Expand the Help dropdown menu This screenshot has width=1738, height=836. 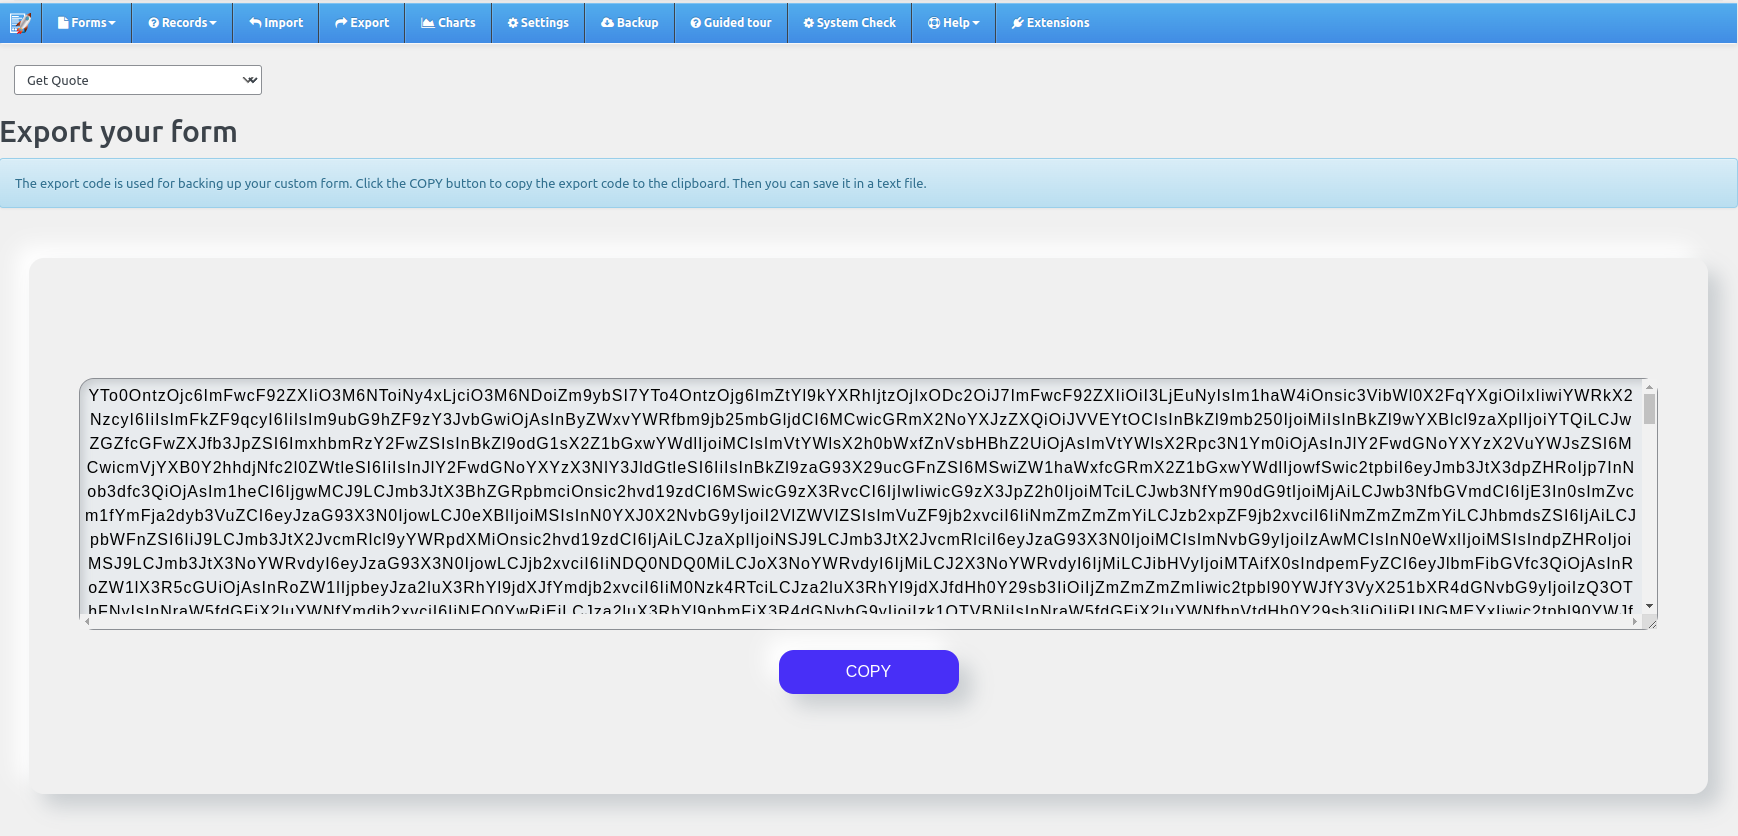point(954,22)
